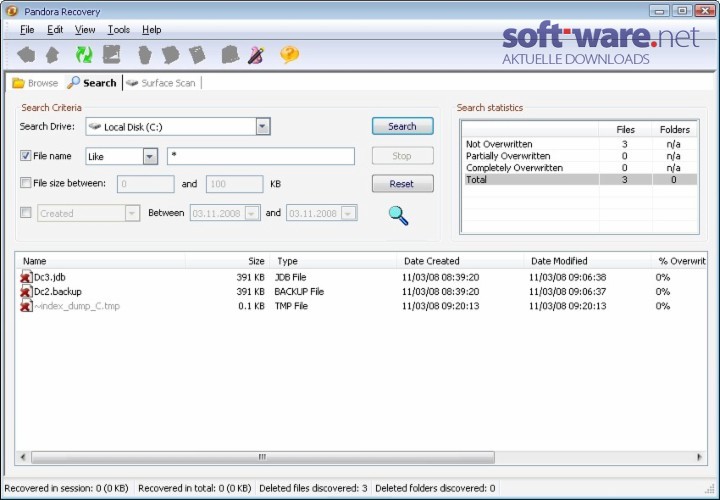Toggle the File name checkbox
Image resolution: width=720 pixels, height=500 pixels.
pos(25,156)
